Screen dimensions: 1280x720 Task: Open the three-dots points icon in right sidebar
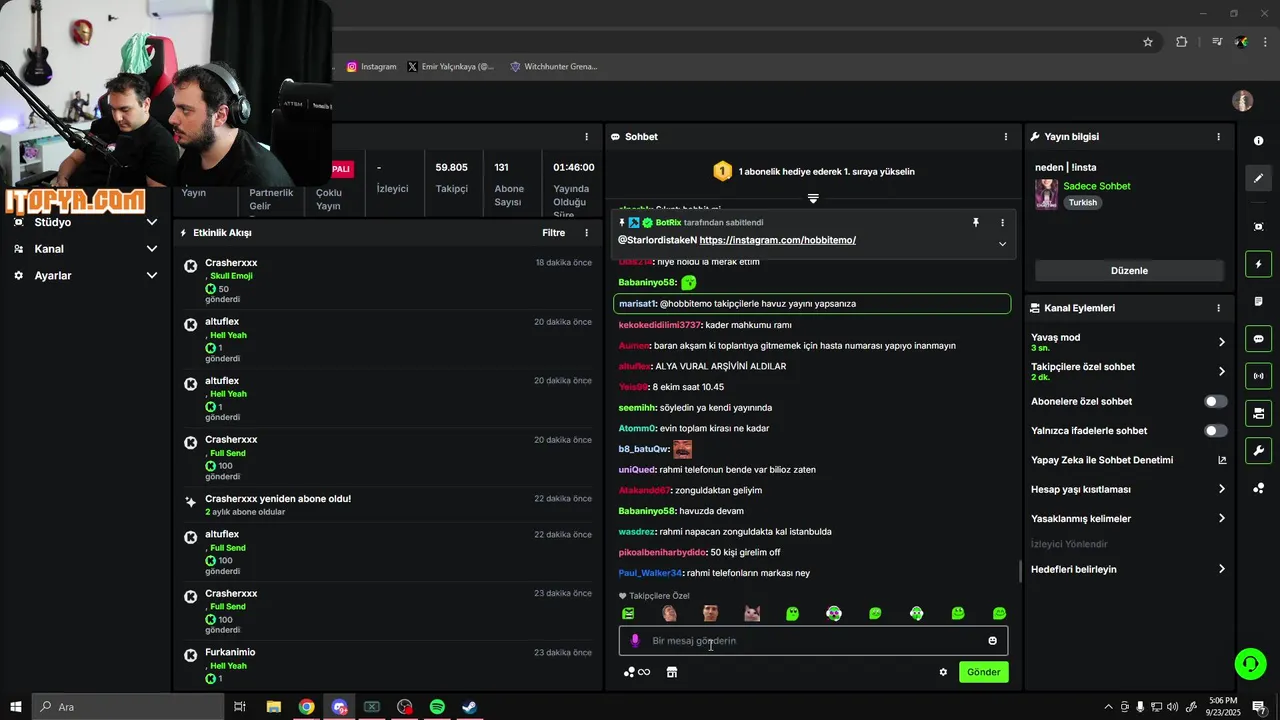tap(1258, 488)
